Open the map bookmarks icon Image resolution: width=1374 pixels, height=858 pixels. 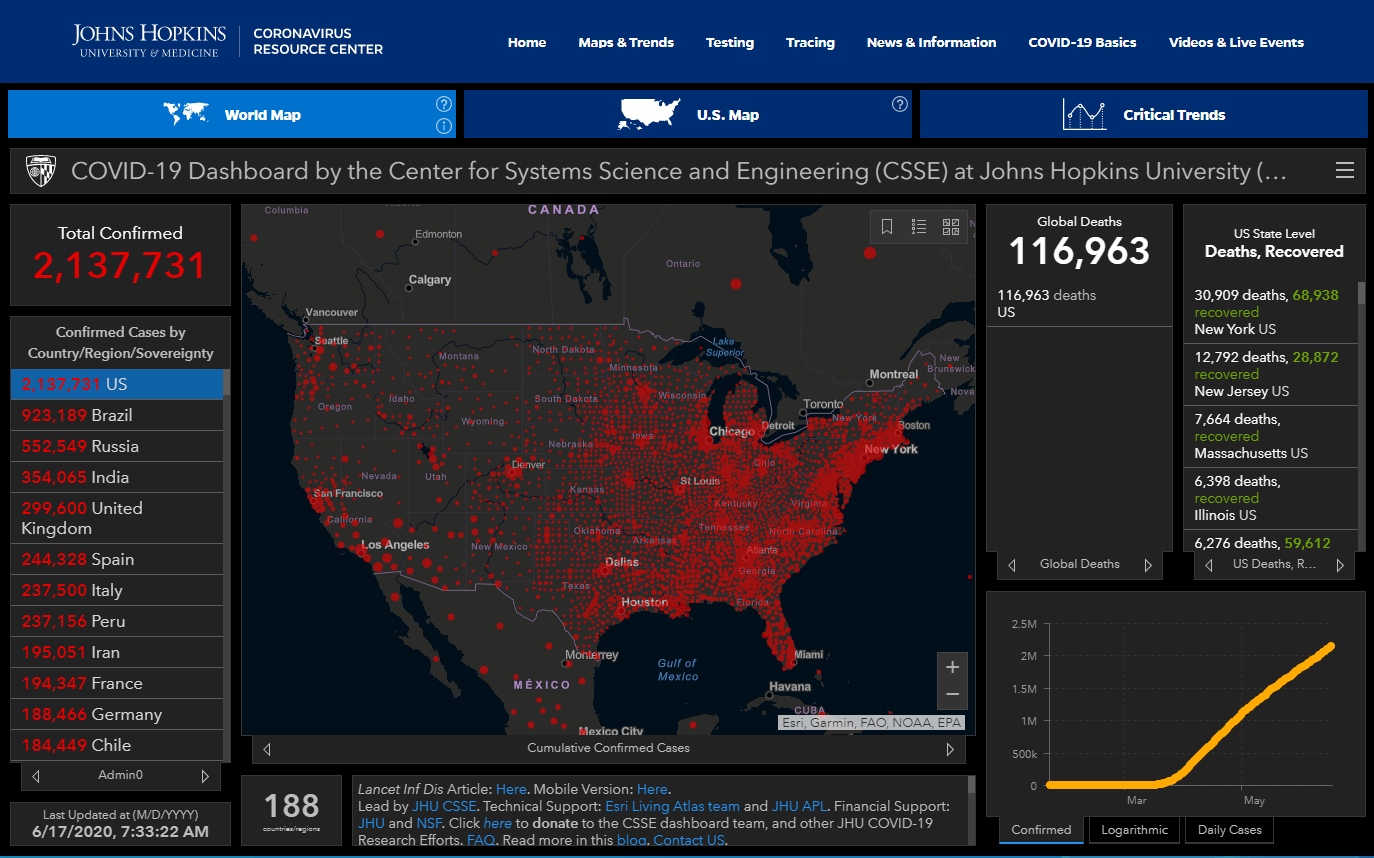click(x=887, y=227)
